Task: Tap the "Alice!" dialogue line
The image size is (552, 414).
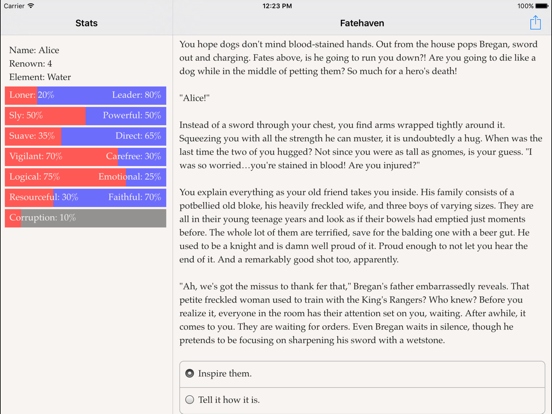Action: tap(194, 98)
